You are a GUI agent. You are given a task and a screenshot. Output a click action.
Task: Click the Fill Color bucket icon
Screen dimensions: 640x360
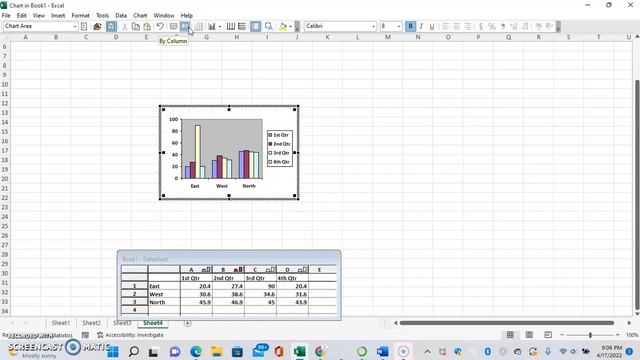click(x=282, y=26)
